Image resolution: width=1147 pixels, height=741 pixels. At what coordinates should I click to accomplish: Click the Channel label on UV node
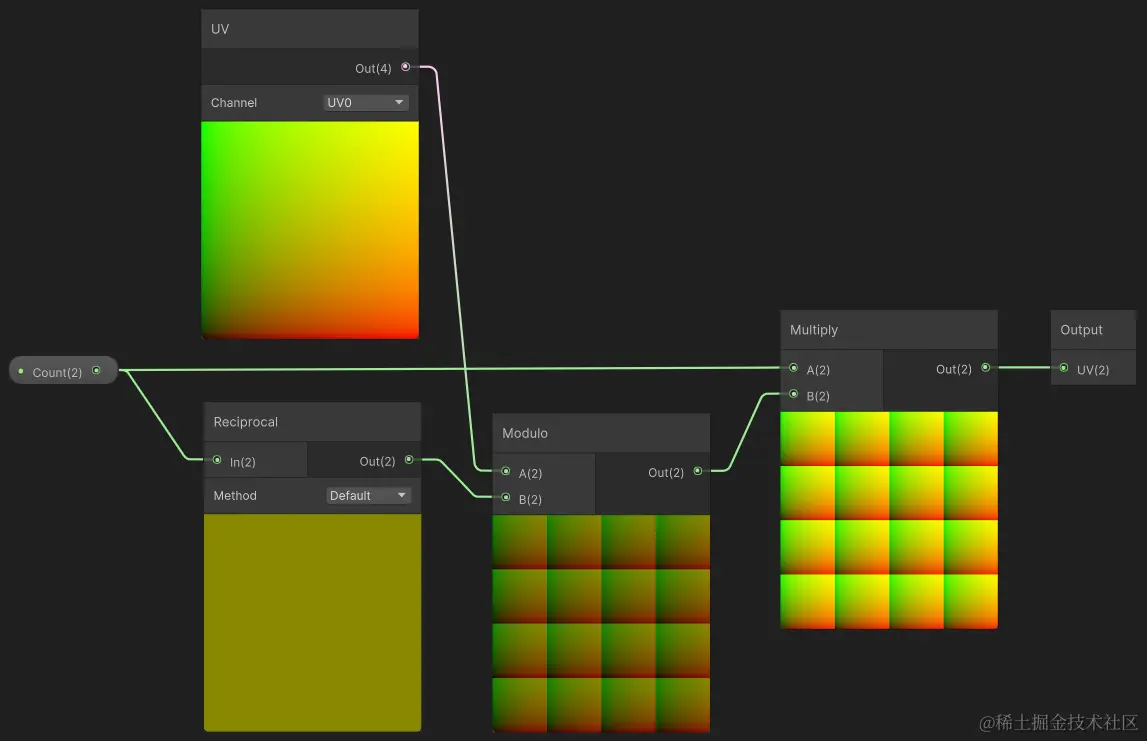(234, 102)
